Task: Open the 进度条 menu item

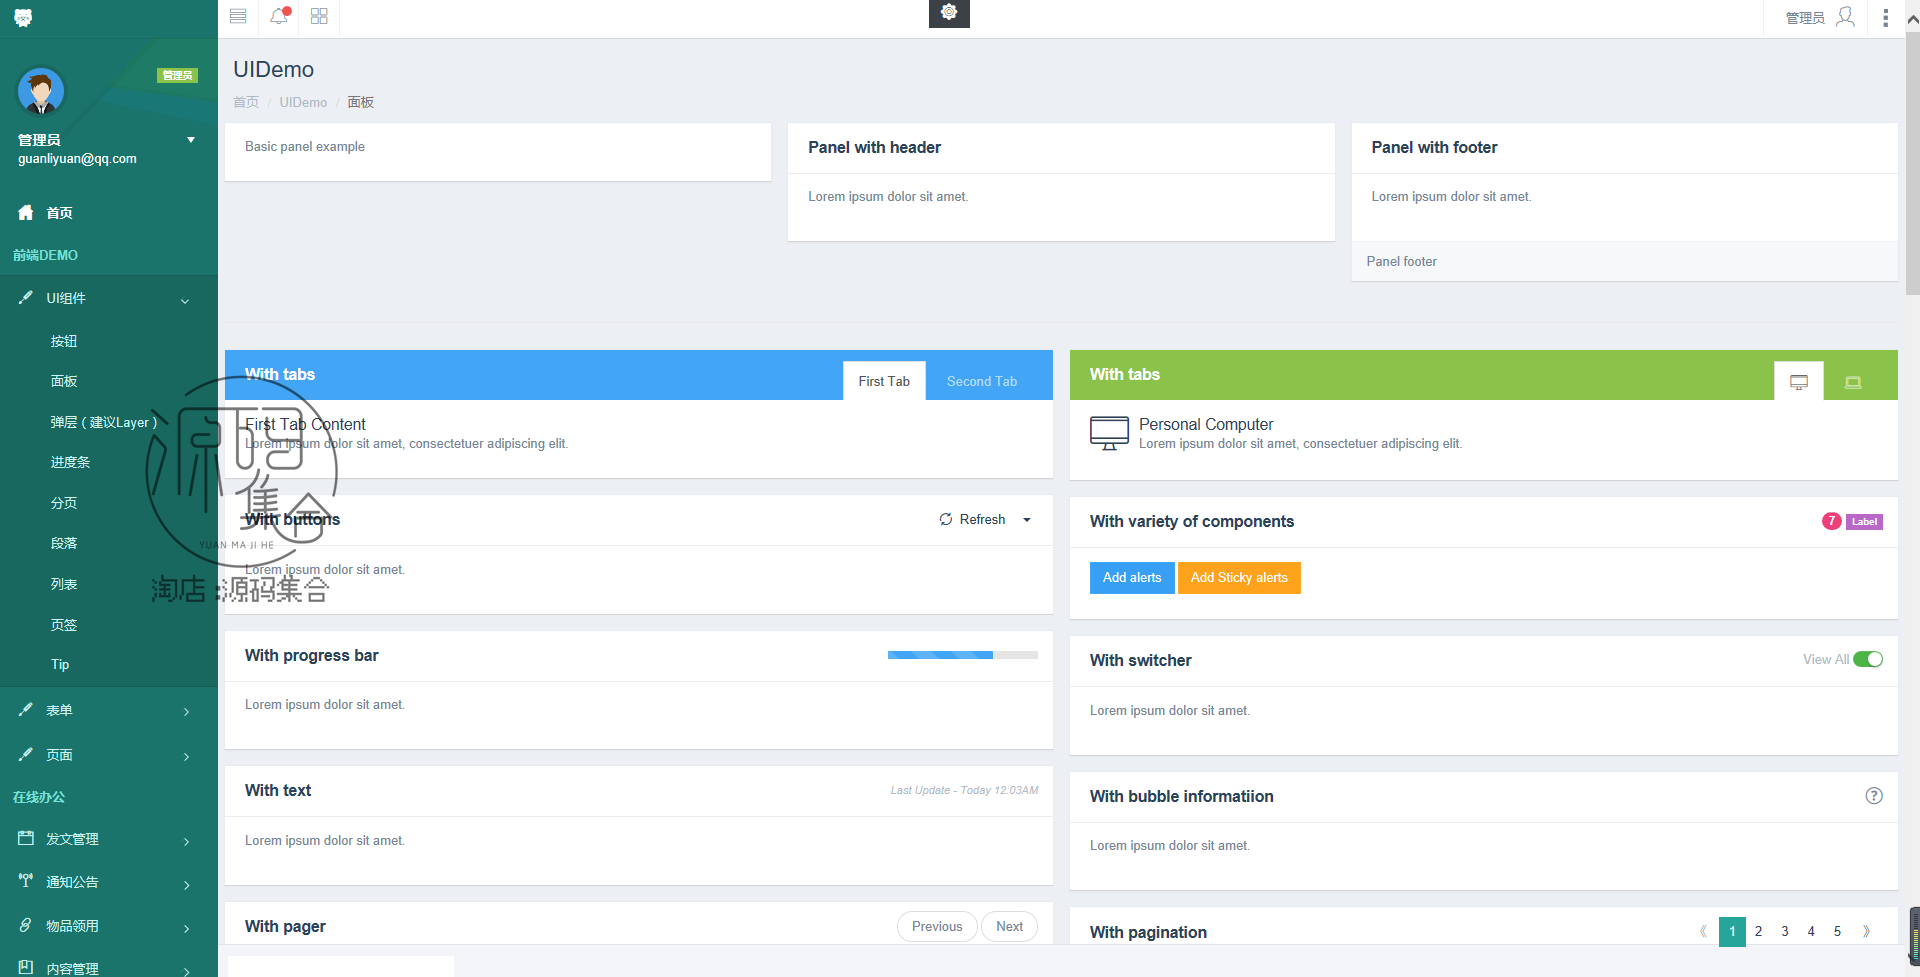Action: 70,462
